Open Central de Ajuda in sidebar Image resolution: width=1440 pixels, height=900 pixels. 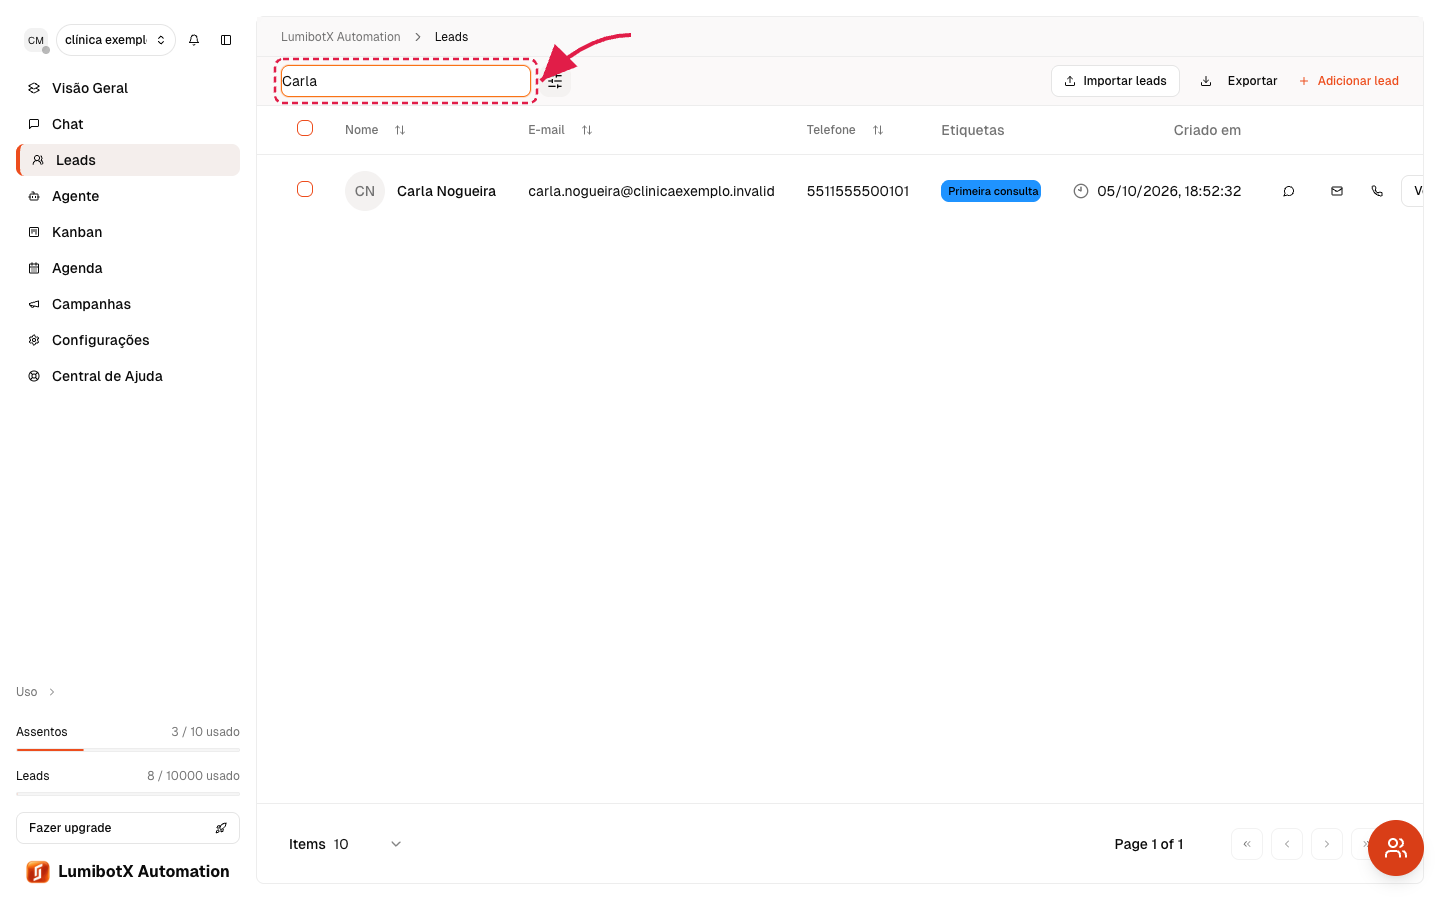tap(128, 376)
